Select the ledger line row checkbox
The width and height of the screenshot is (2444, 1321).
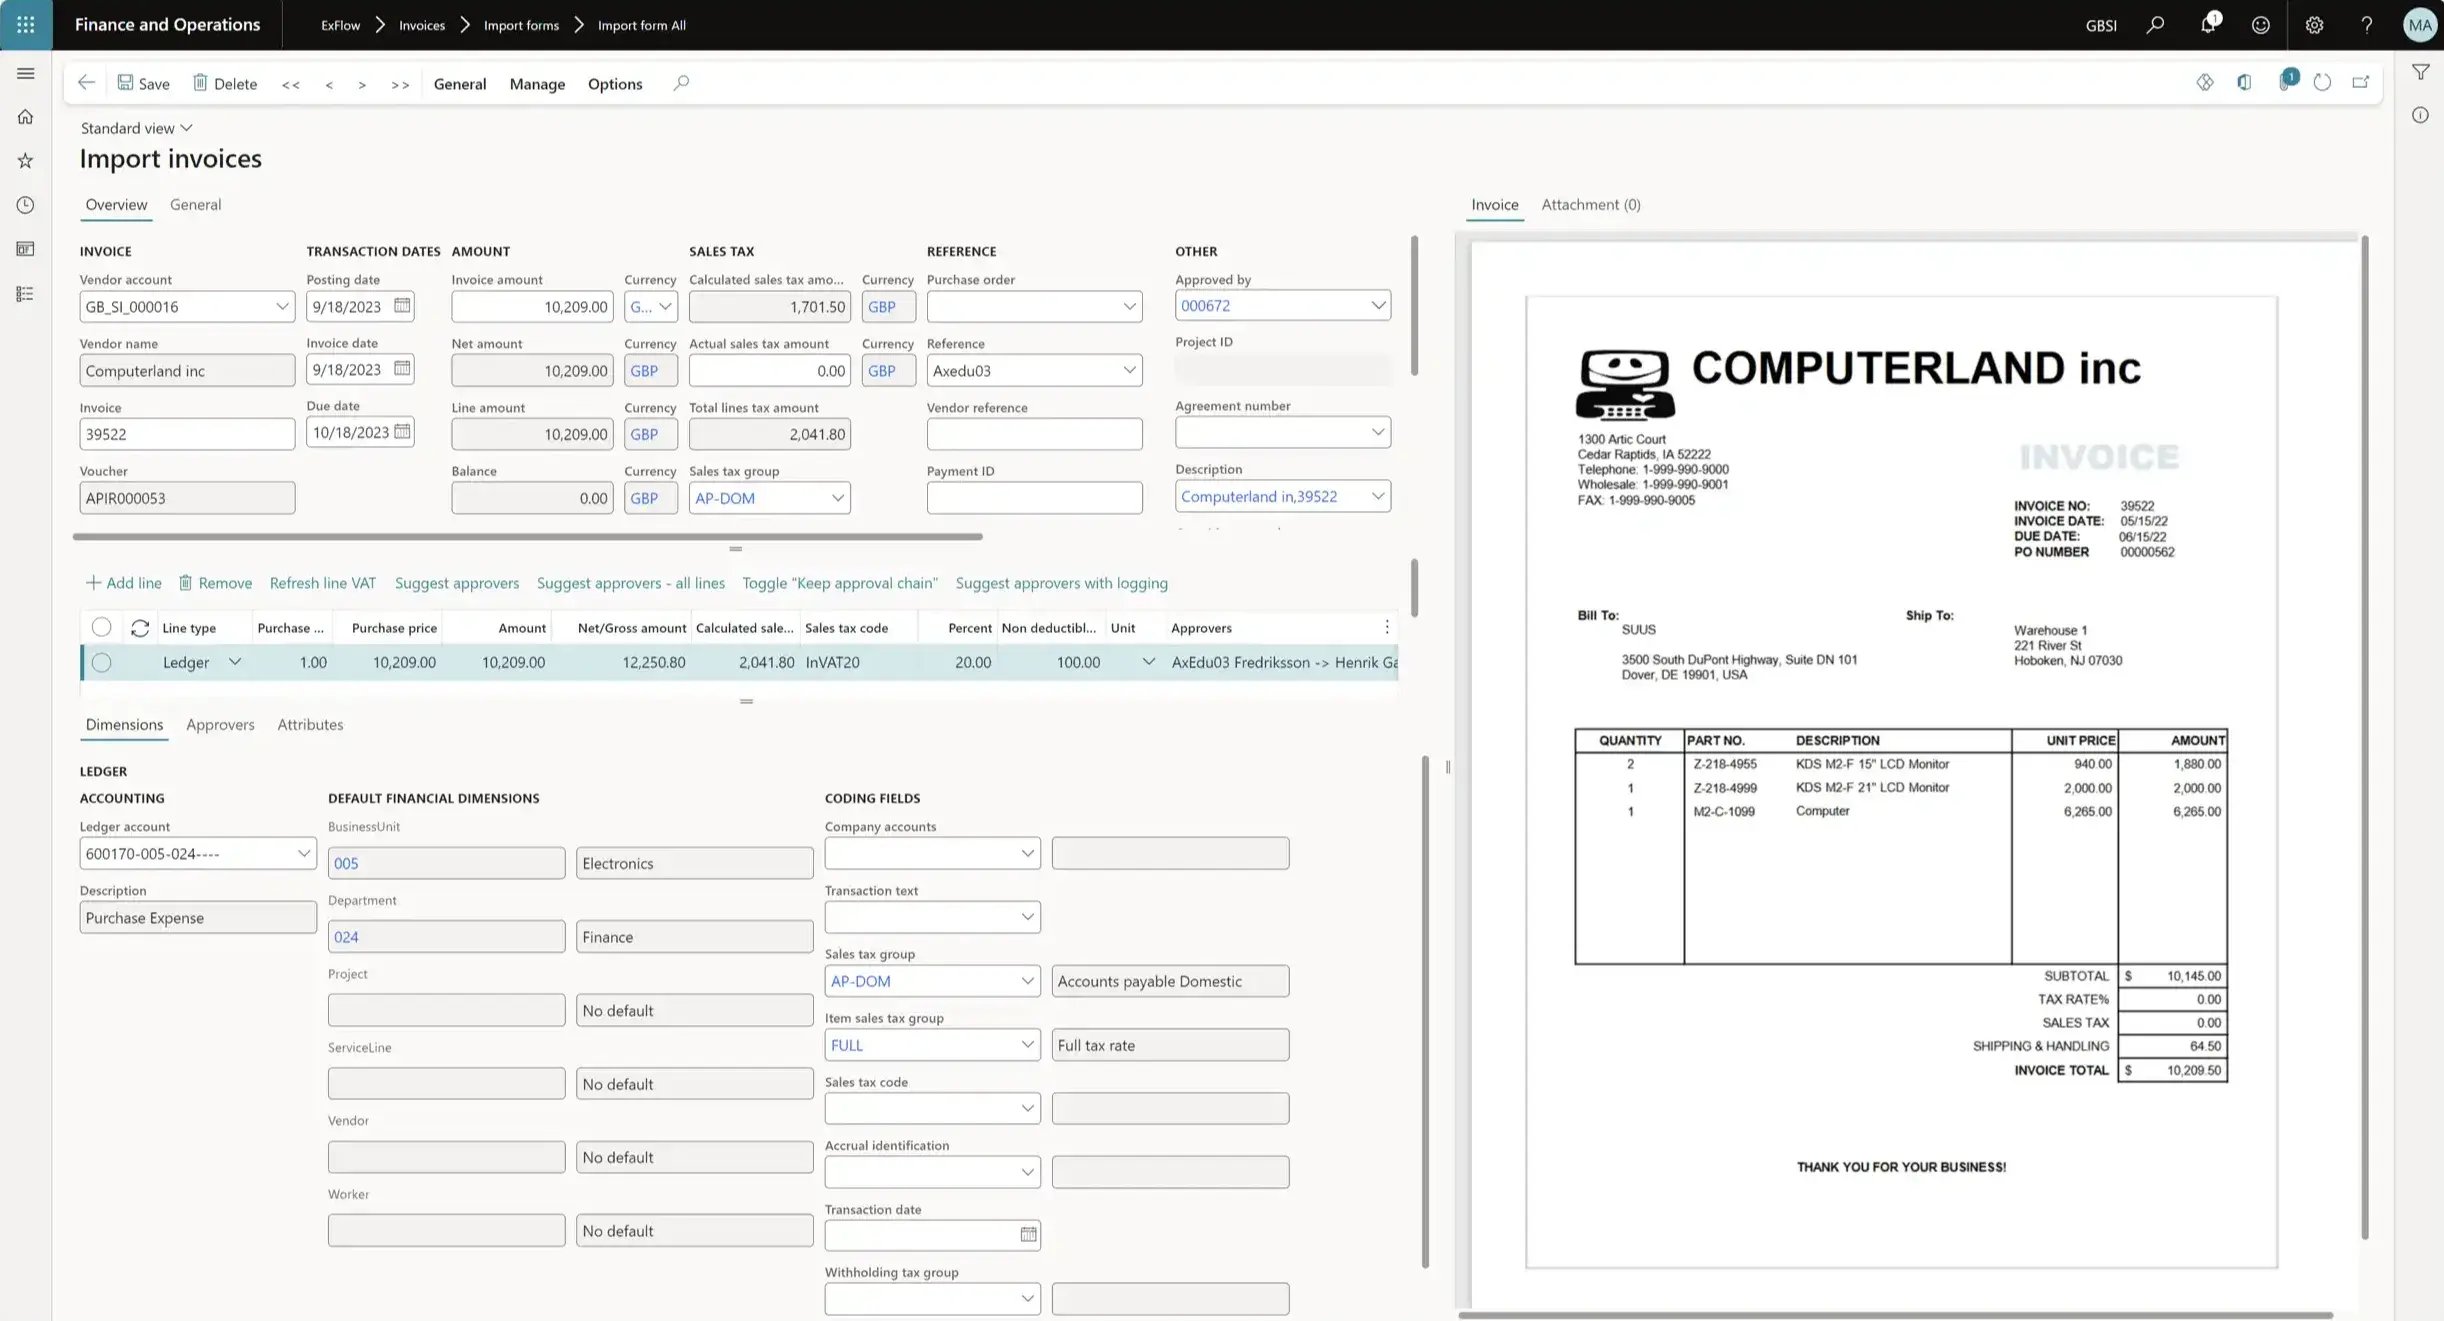(101, 661)
